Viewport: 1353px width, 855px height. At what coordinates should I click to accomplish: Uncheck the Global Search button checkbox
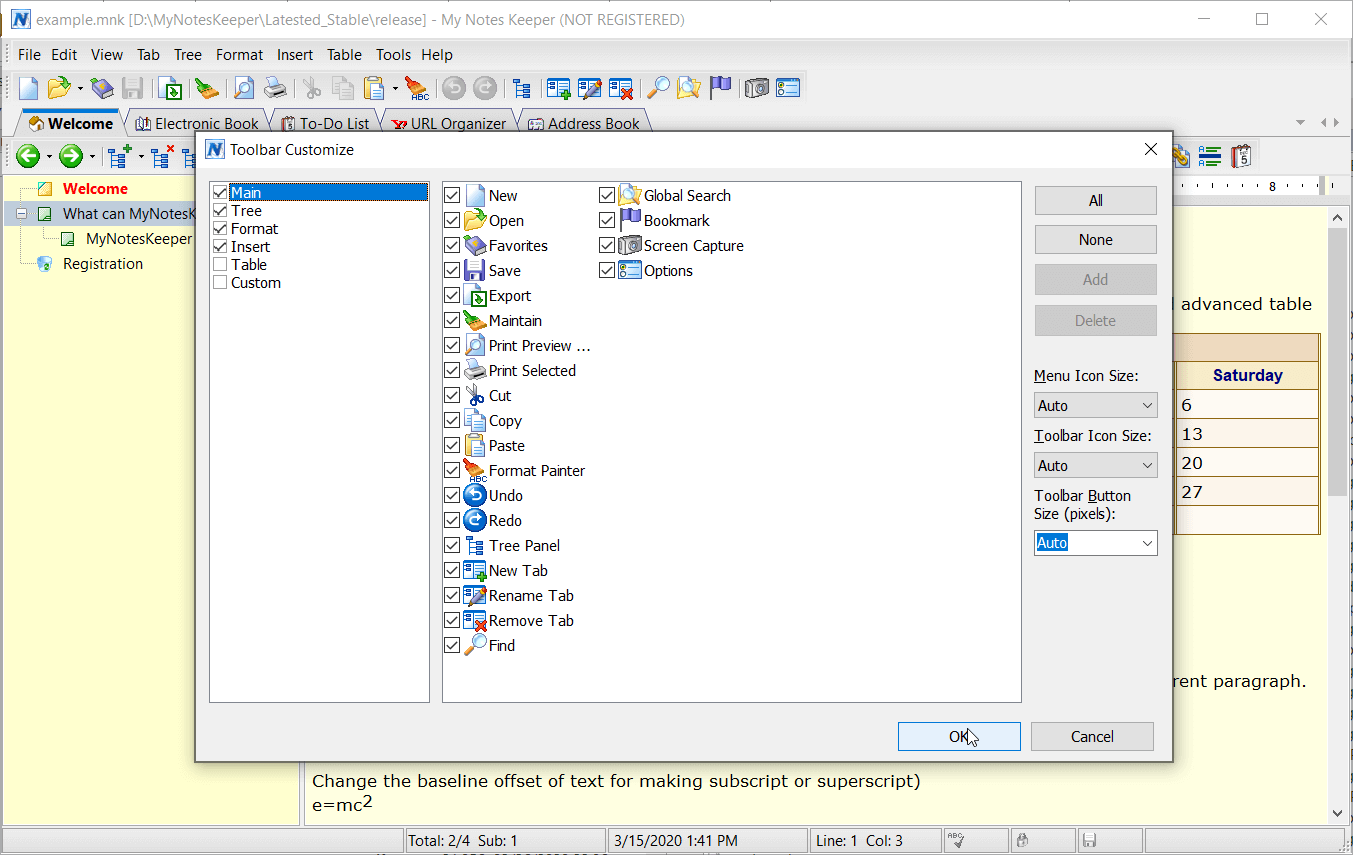pos(607,196)
